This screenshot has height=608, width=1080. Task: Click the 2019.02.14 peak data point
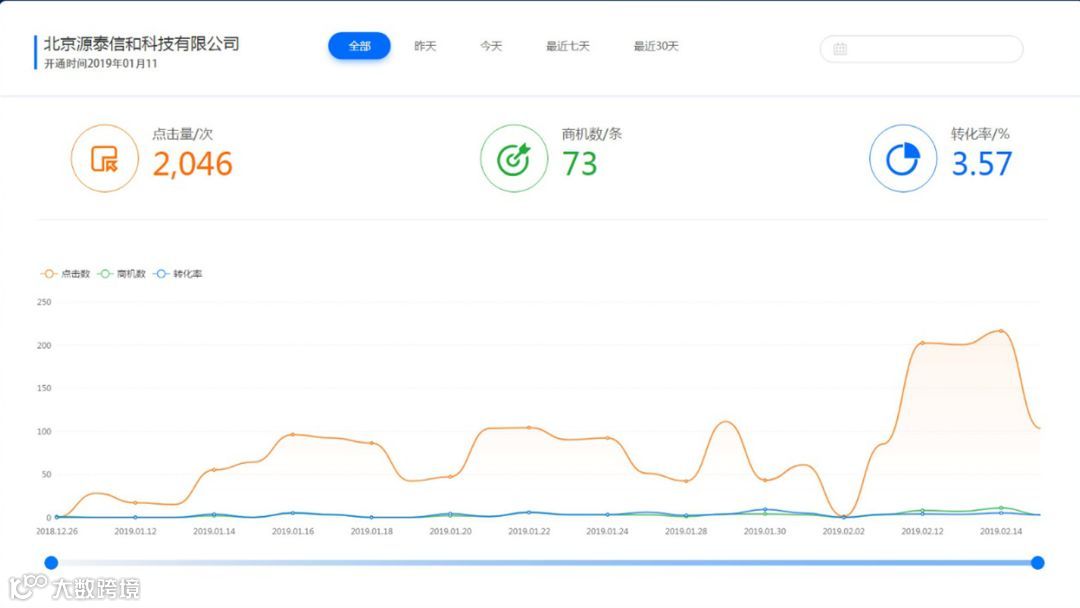[1001, 331]
